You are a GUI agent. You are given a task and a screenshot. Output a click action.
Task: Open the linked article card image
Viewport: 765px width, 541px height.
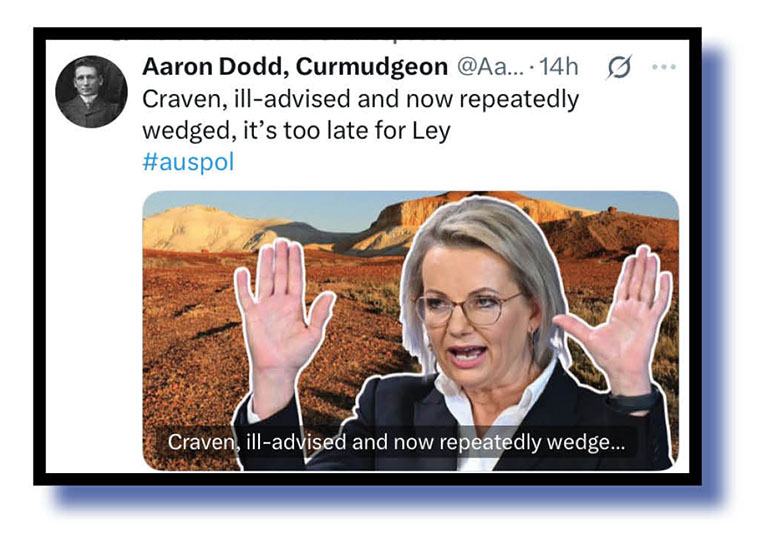pos(410,331)
